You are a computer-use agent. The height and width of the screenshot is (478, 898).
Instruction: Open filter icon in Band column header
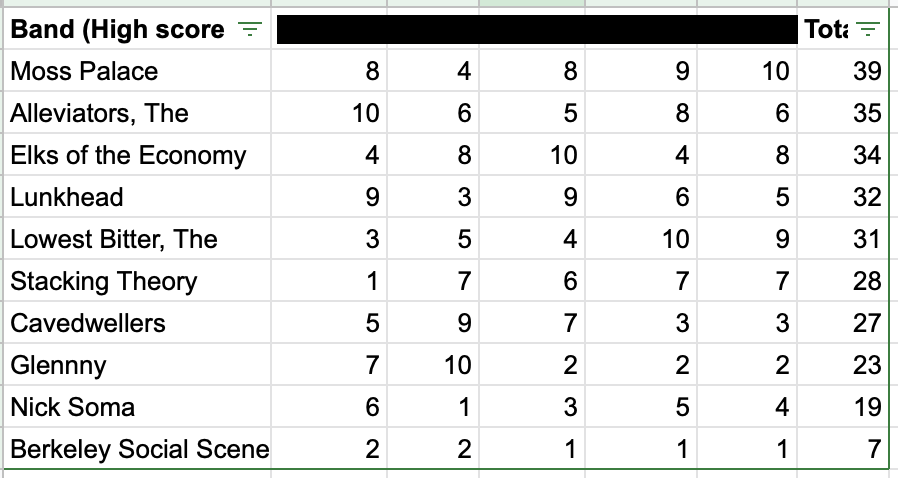click(250, 29)
